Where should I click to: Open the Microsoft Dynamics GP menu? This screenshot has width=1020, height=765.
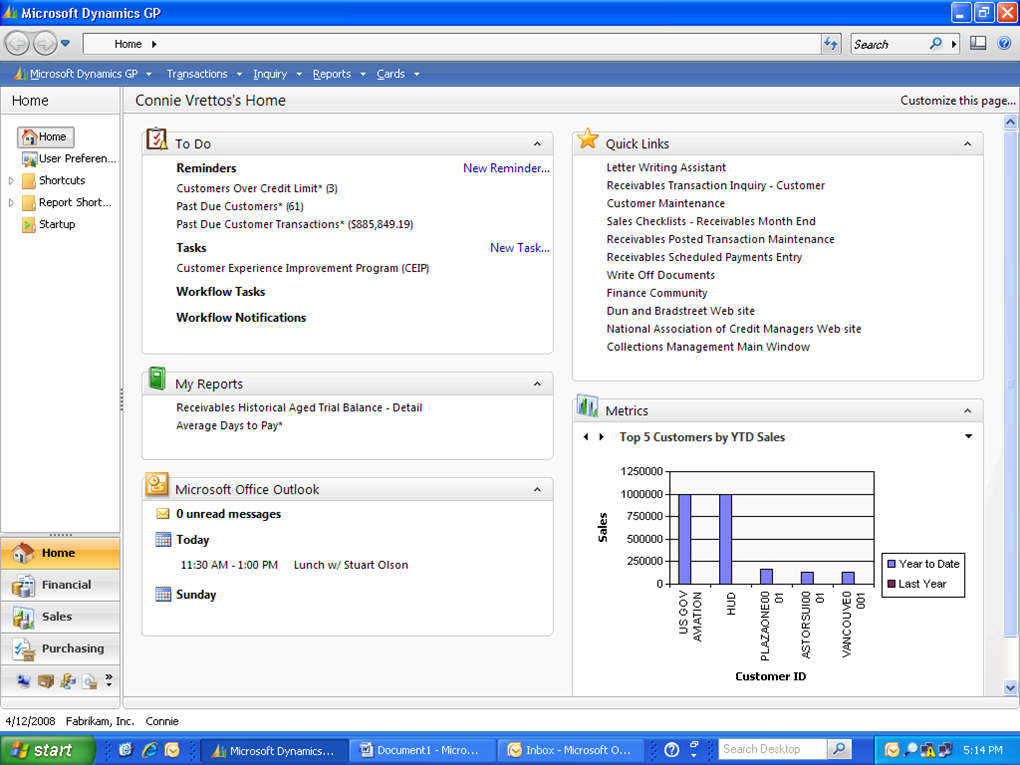click(83, 74)
